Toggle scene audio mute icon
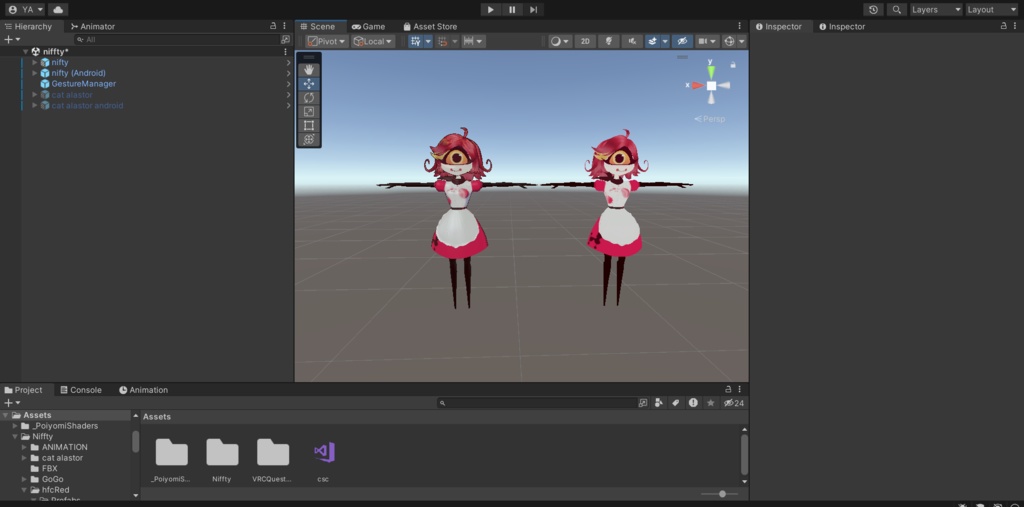Image resolution: width=1024 pixels, height=507 pixels. click(x=632, y=41)
